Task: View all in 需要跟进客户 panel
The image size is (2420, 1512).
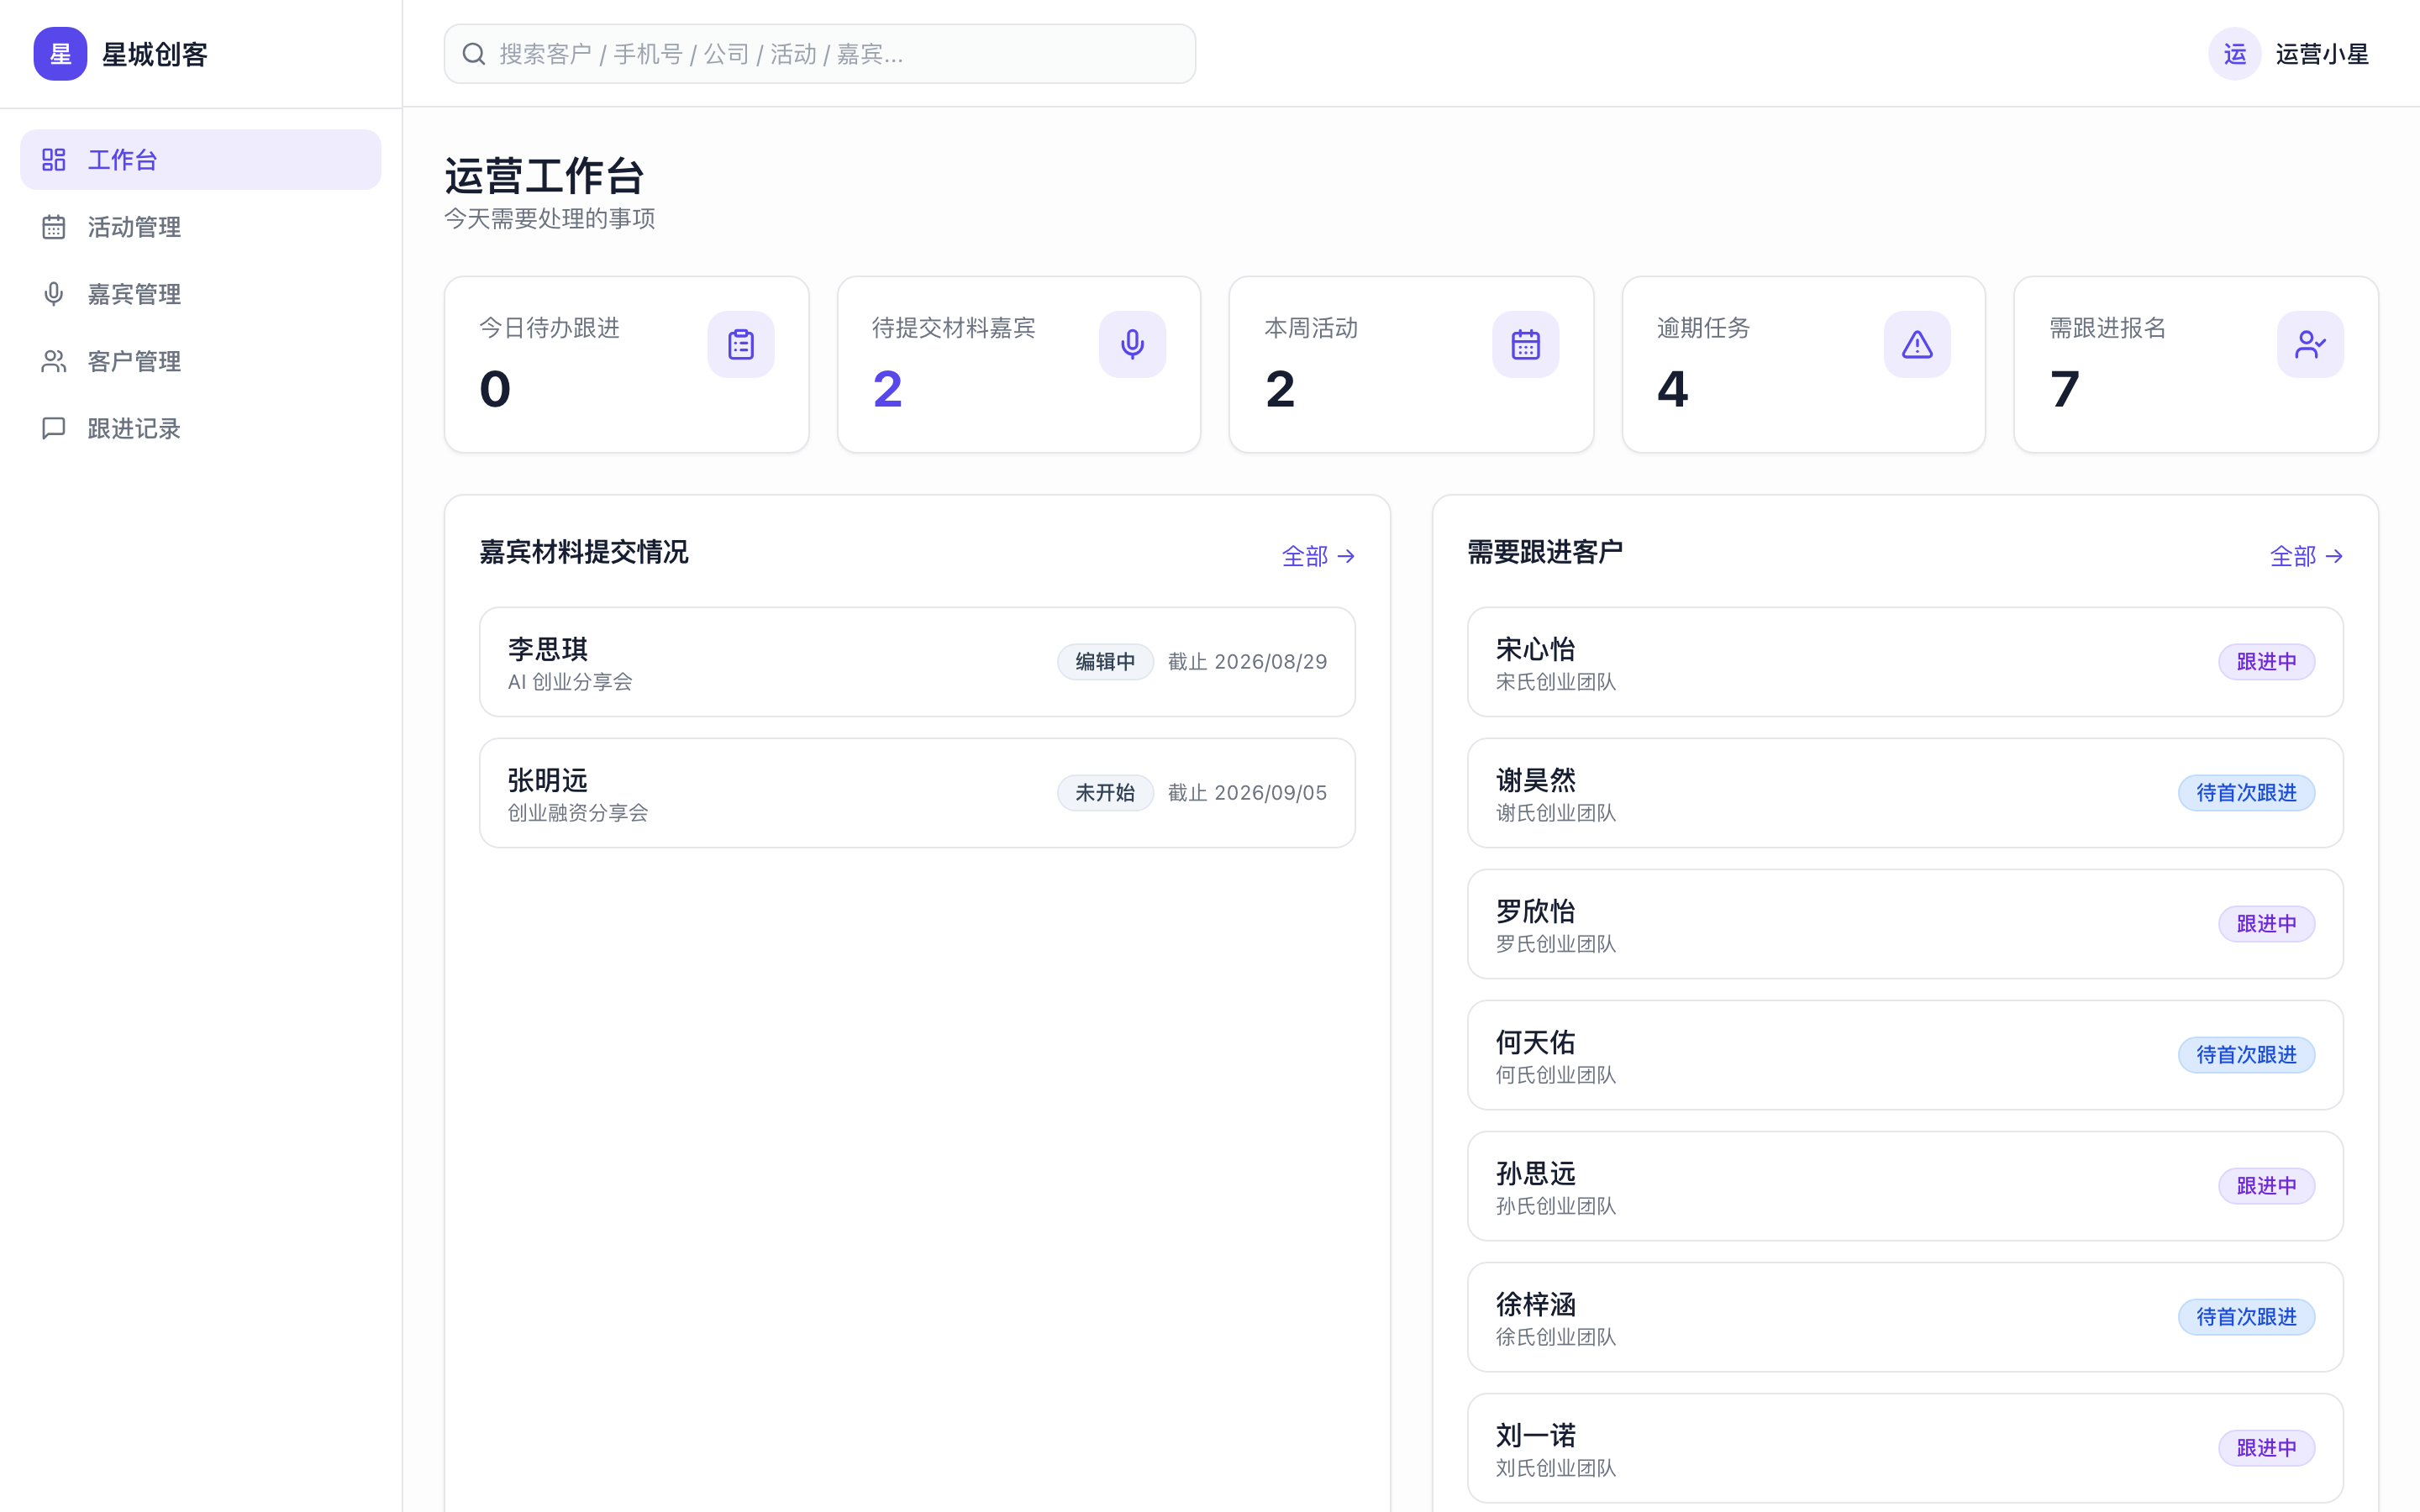Action: pyautogui.click(x=2306, y=556)
